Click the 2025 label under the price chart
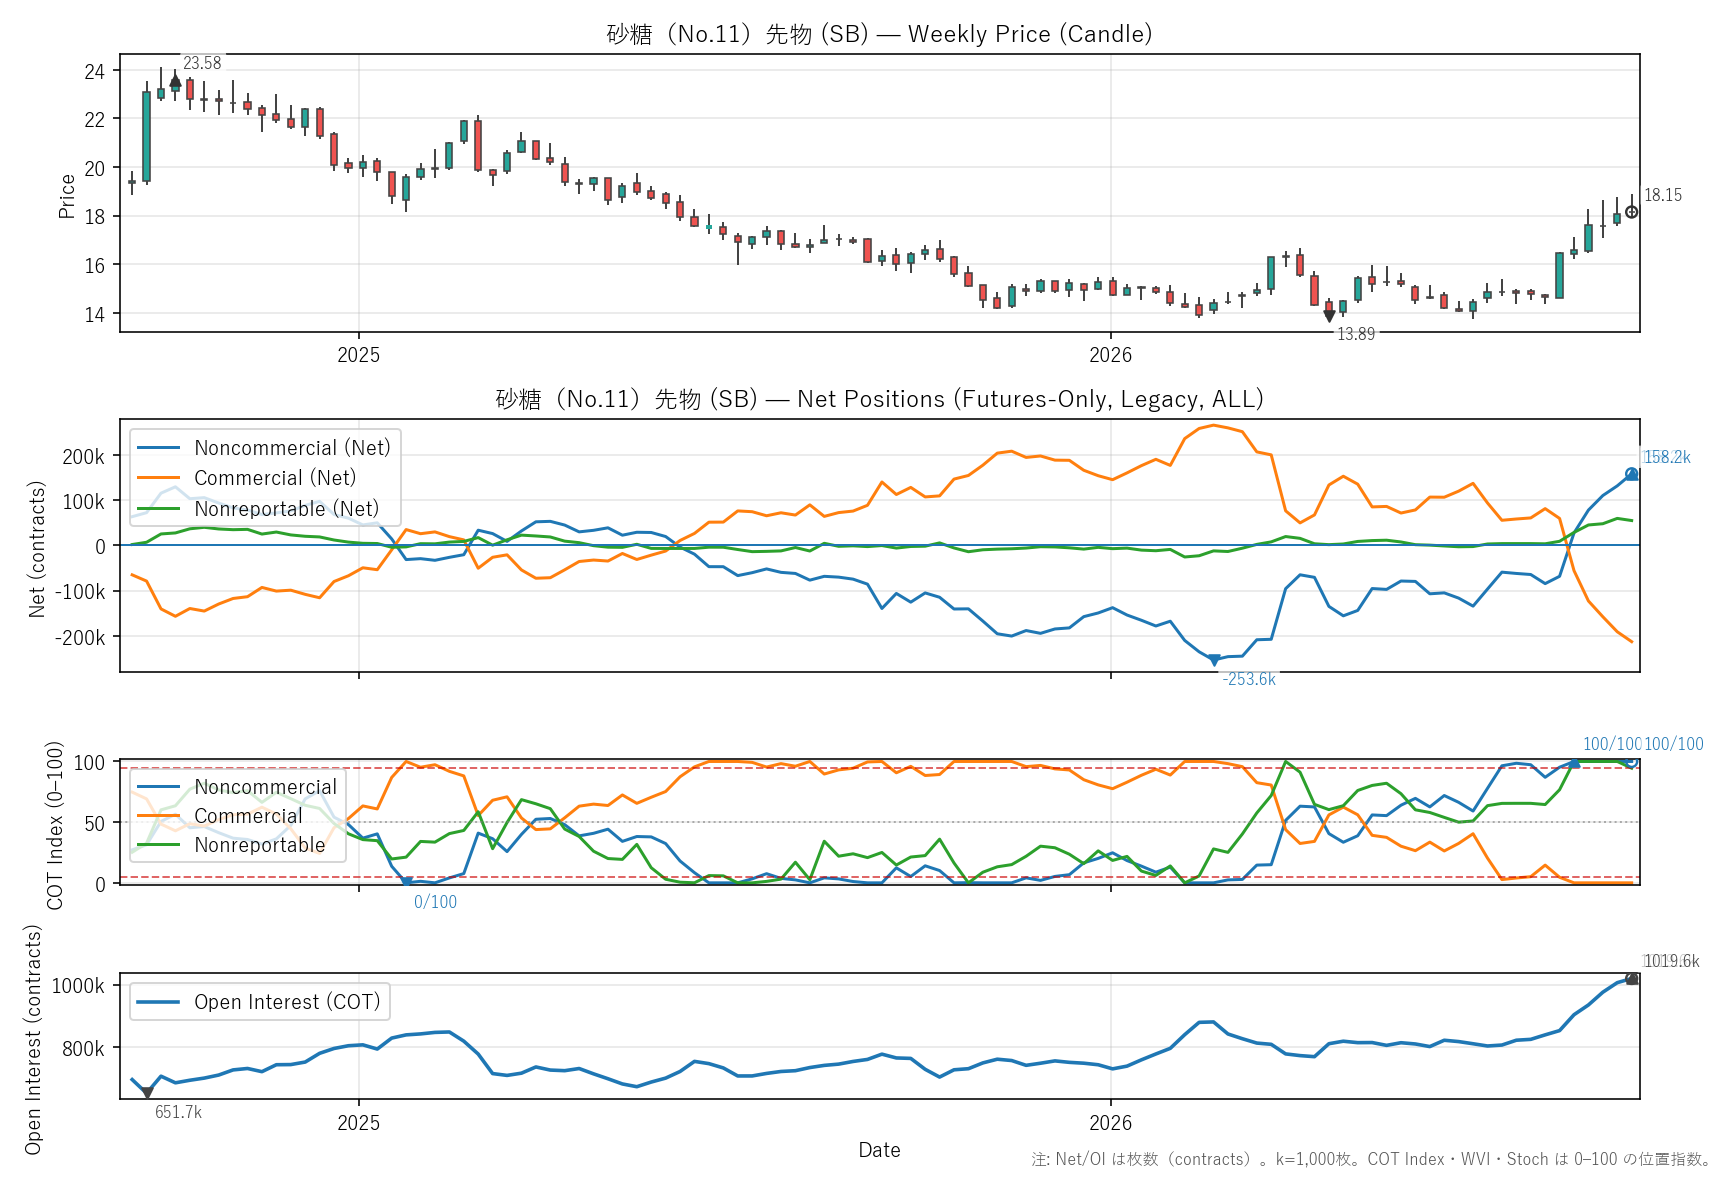Screen dimensions: 1728x1180 [x=358, y=355]
